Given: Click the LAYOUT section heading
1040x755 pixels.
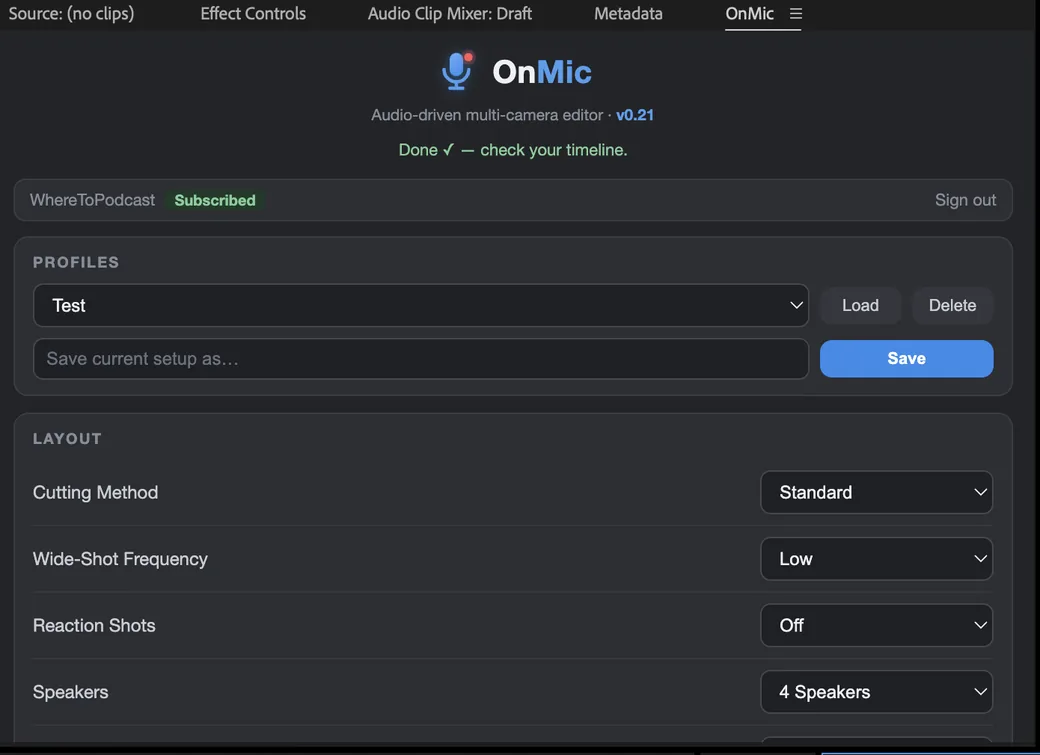Looking at the screenshot, I should [x=68, y=439].
